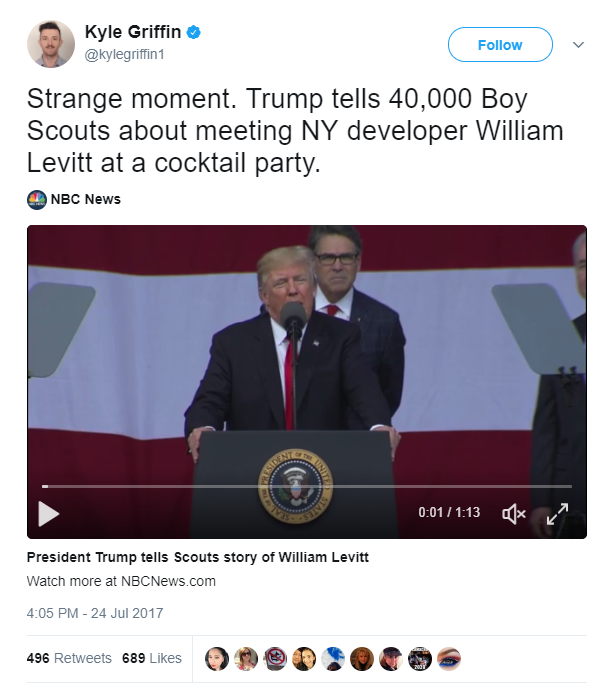View the 496 Retweets list
This screenshot has width=615, height=688.
[69, 658]
